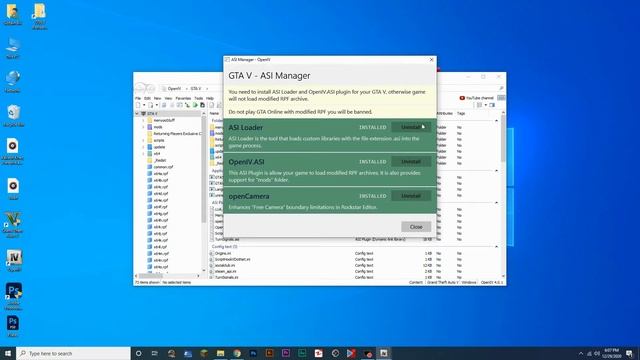Open the Edit menu in OpenIV
This screenshot has height=360, width=640.
[147, 98]
